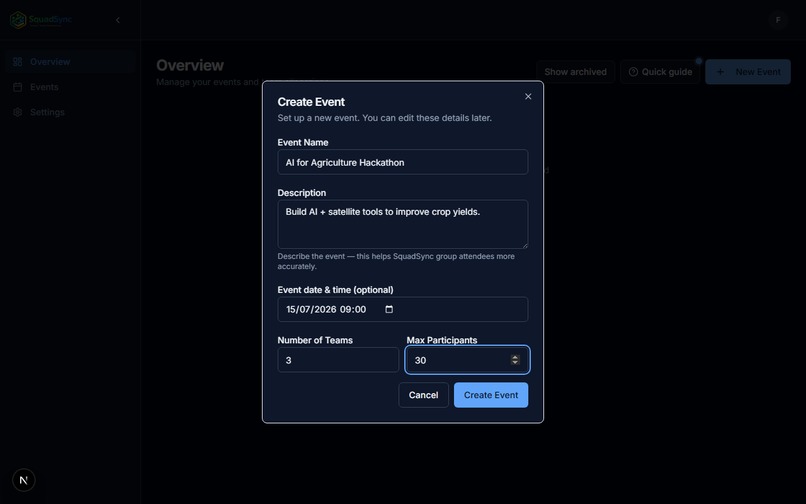Click the Description text area
Viewport: 806px width, 504px height.
tap(402, 224)
